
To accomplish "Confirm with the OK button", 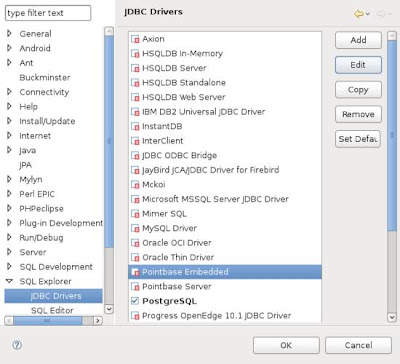I will (286, 345).
